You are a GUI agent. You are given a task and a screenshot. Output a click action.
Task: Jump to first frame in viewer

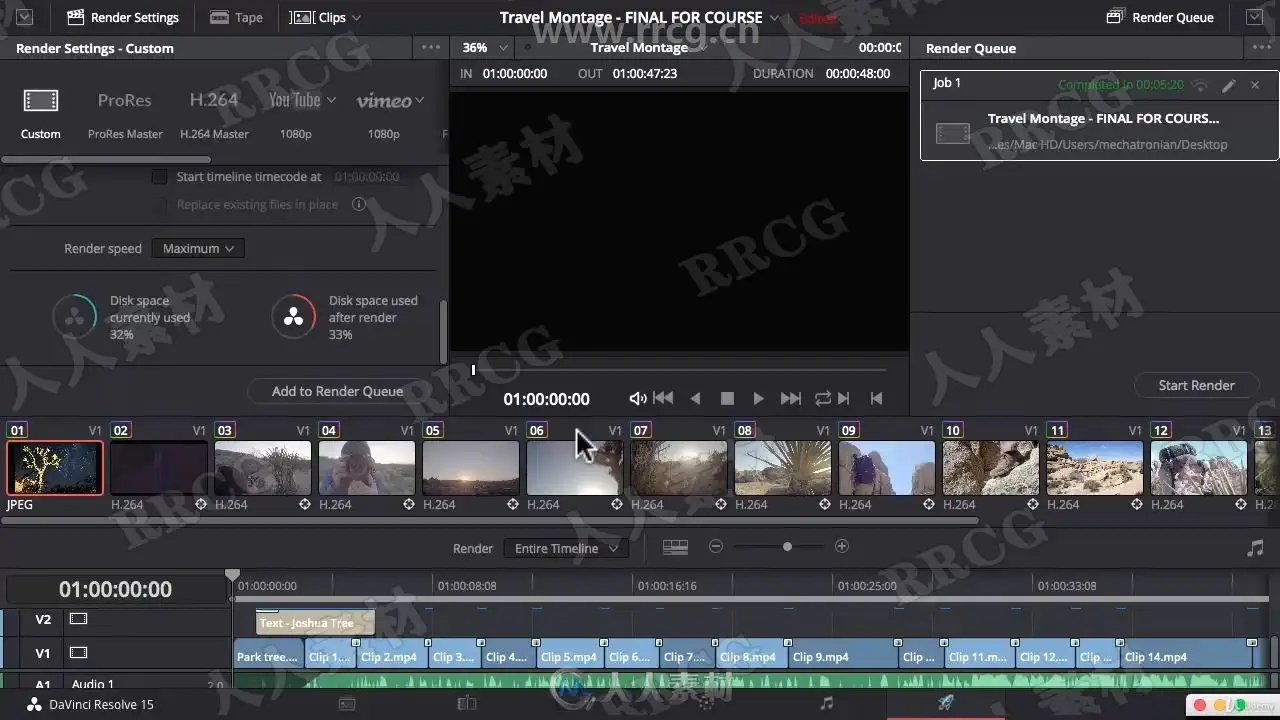tap(663, 398)
